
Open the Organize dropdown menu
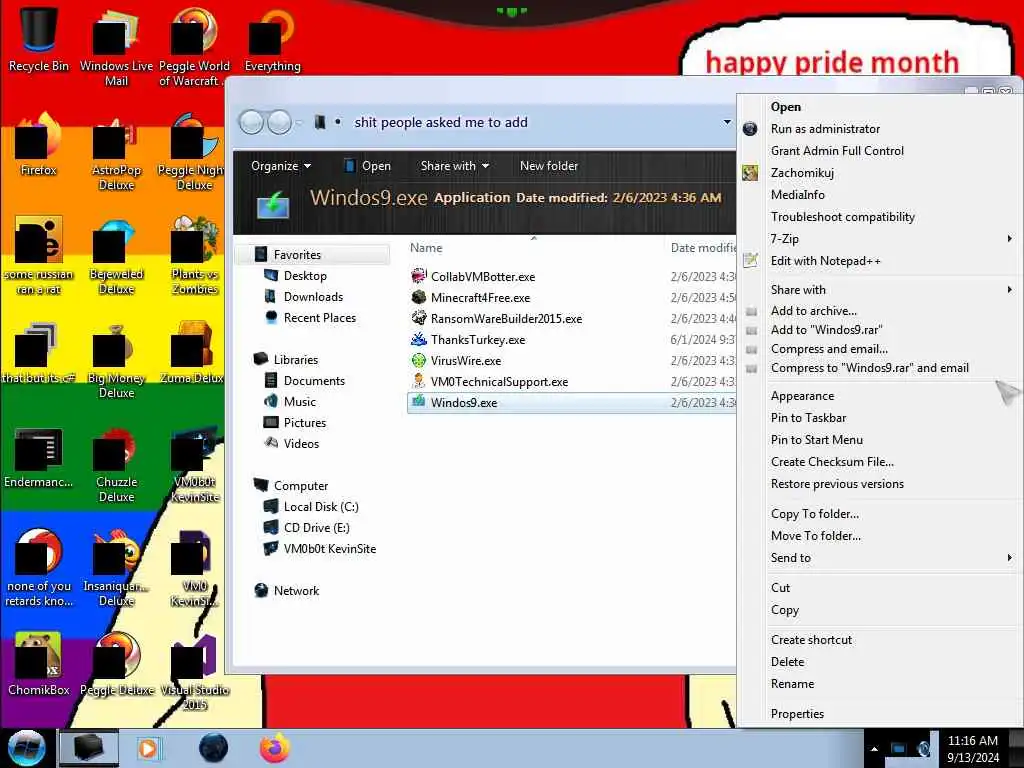coord(281,166)
